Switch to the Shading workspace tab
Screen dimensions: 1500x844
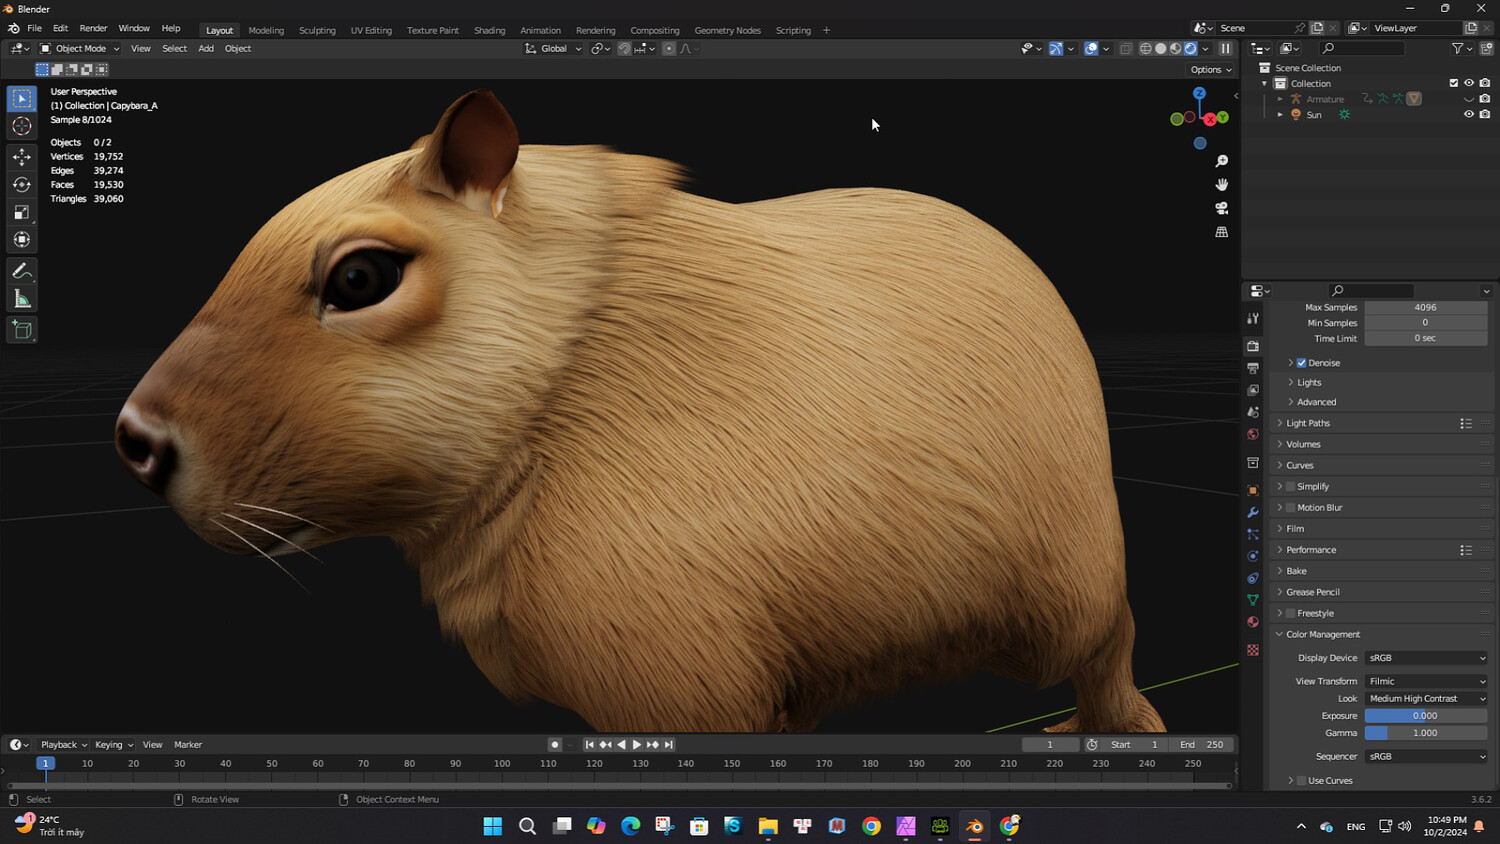click(489, 30)
